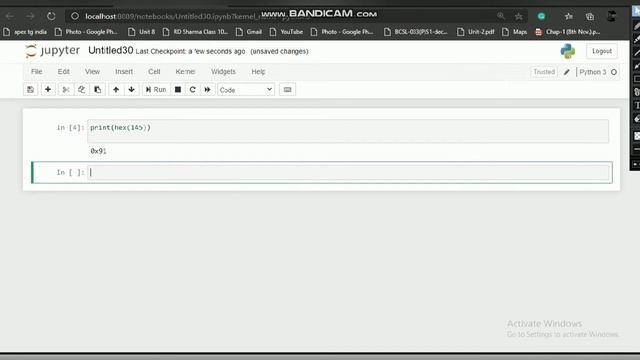The height and width of the screenshot is (360, 640).
Task: Interrupt the kernel with the stop icon
Action: pyautogui.click(x=178, y=89)
